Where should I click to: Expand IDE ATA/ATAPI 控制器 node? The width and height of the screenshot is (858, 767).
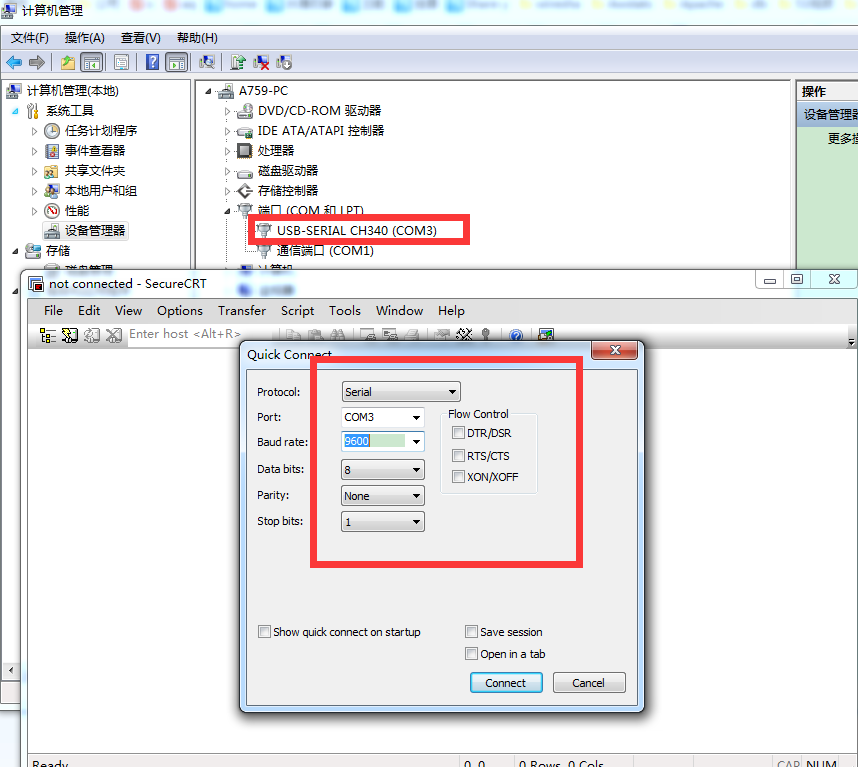click(227, 131)
